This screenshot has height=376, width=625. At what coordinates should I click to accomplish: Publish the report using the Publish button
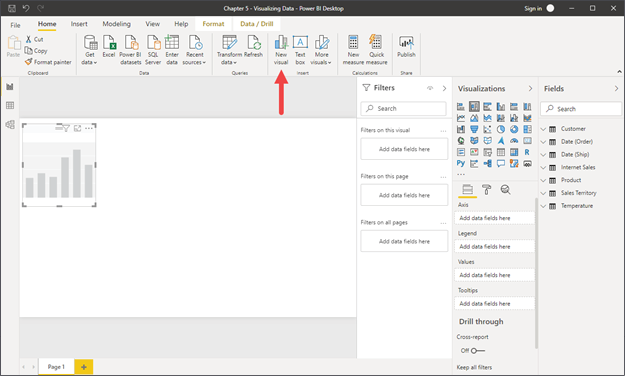[406, 46]
